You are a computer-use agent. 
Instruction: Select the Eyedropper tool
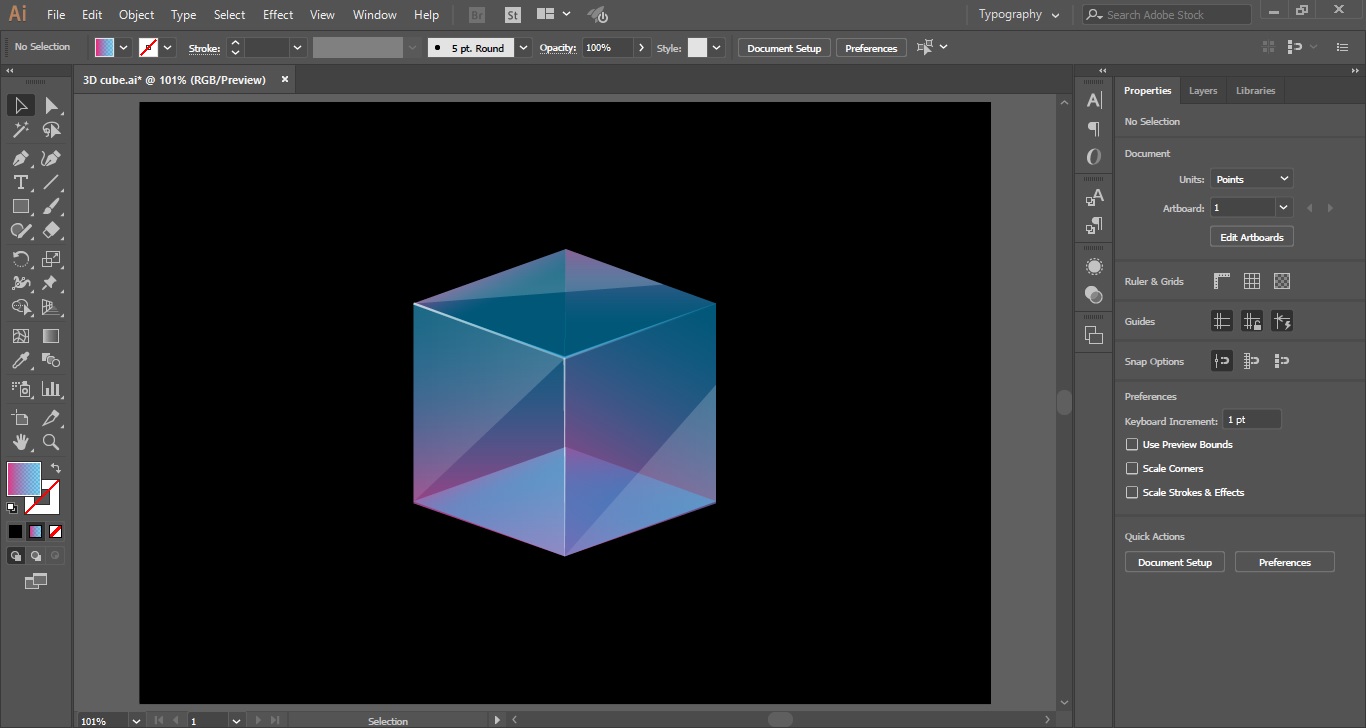20,361
